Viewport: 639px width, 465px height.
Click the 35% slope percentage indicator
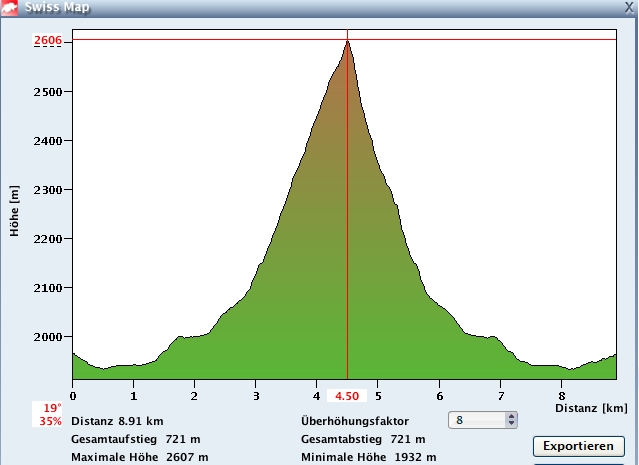coord(52,421)
